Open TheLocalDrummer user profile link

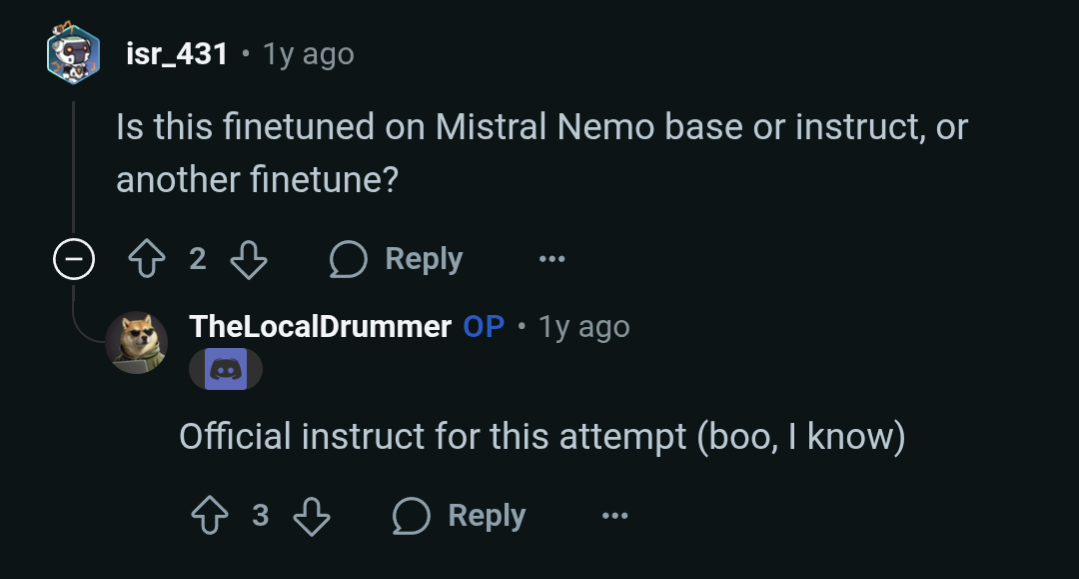pos(321,326)
